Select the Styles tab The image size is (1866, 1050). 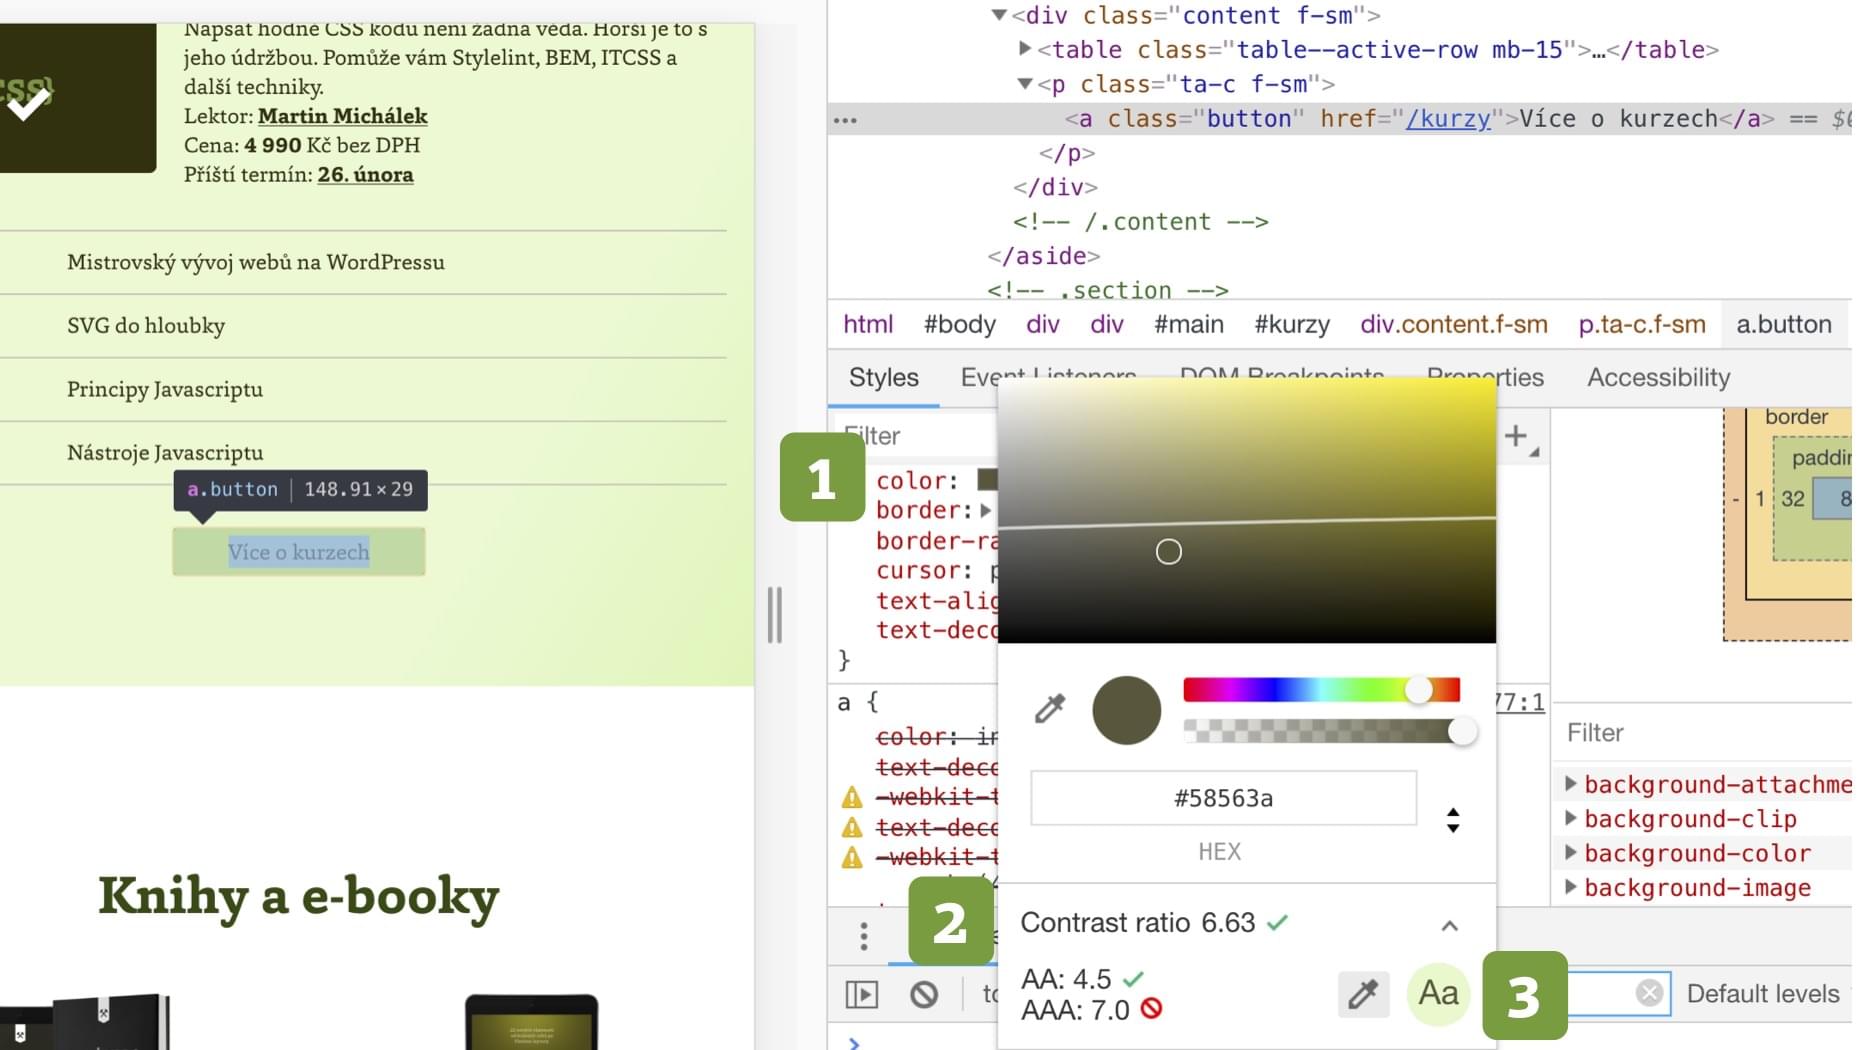[x=883, y=378]
